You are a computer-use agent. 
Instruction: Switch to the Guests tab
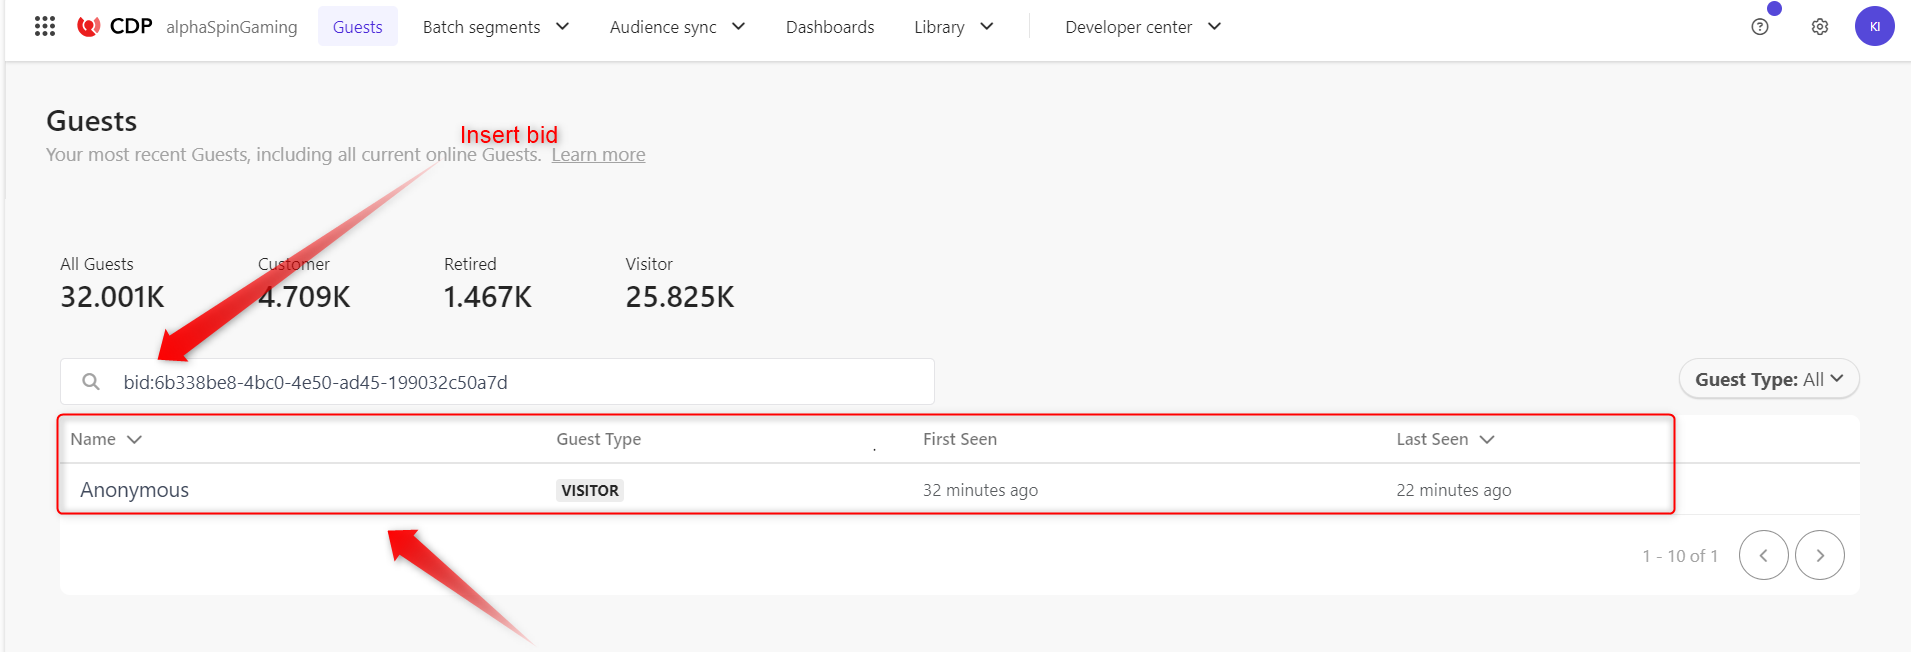(x=357, y=27)
